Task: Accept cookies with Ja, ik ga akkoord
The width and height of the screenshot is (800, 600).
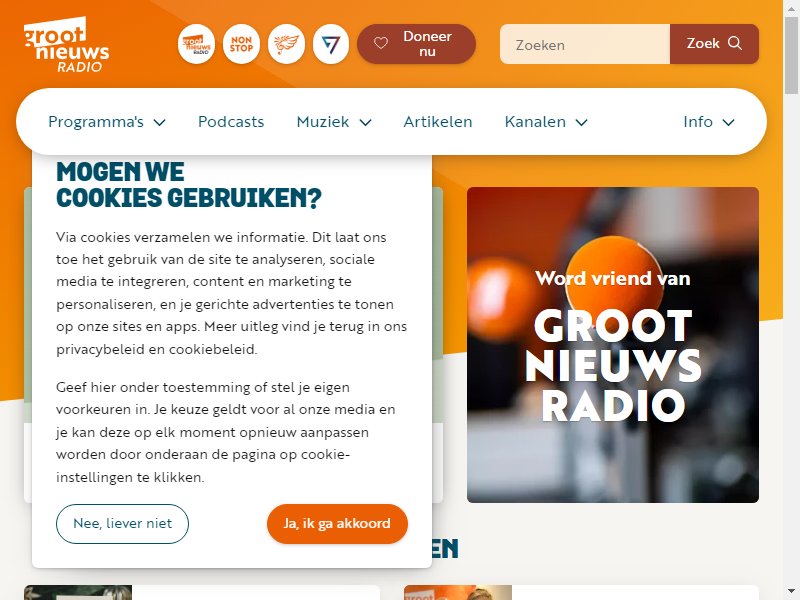Action: click(x=337, y=523)
